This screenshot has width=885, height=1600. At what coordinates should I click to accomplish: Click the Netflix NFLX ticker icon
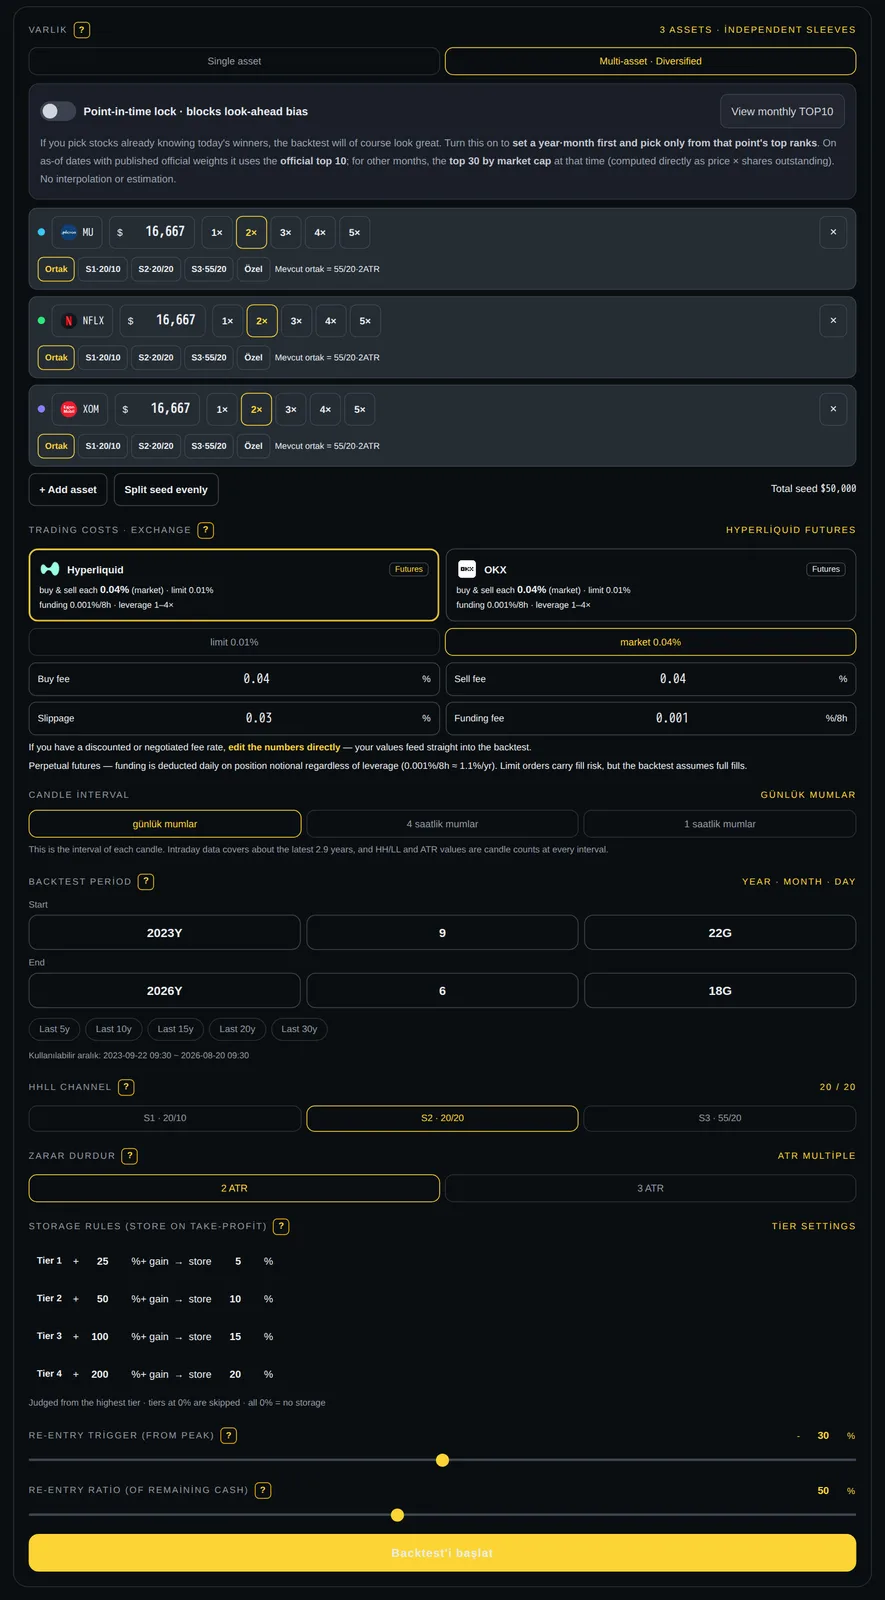click(69, 321)
